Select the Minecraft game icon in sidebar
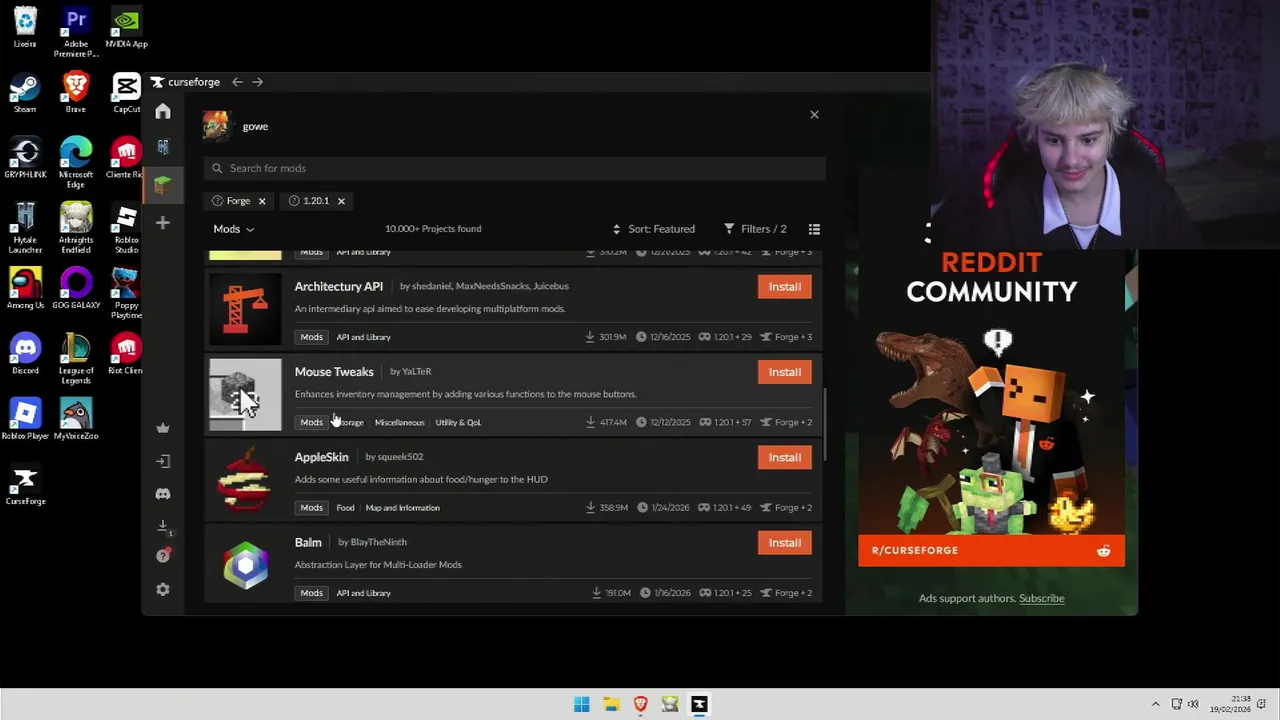The height and width of the screenshot is (720, 1280). [x=163, y=185]
